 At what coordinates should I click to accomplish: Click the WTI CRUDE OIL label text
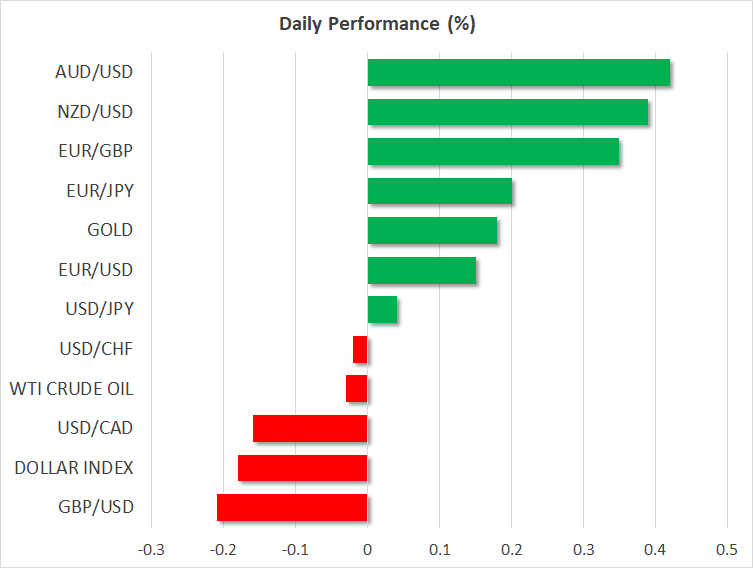point(71,389)
